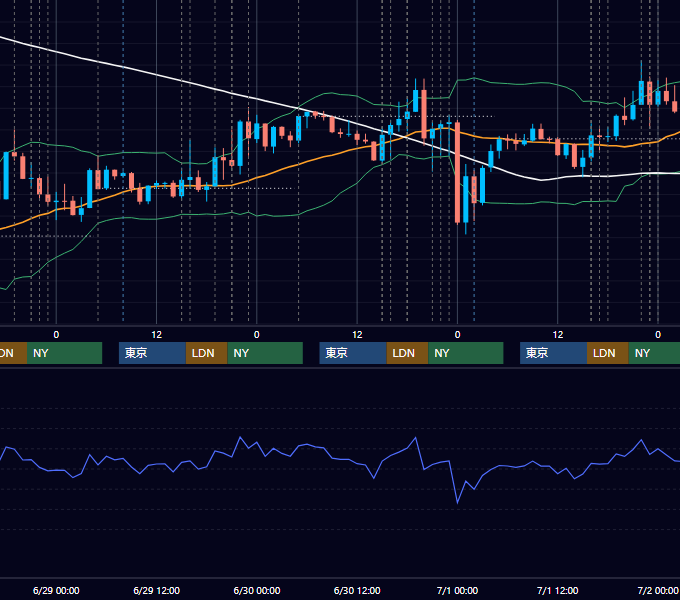This screenshot has height=600, width=680.
Task: Select the 7/1 00:00 date label
Action: [457, 590]
